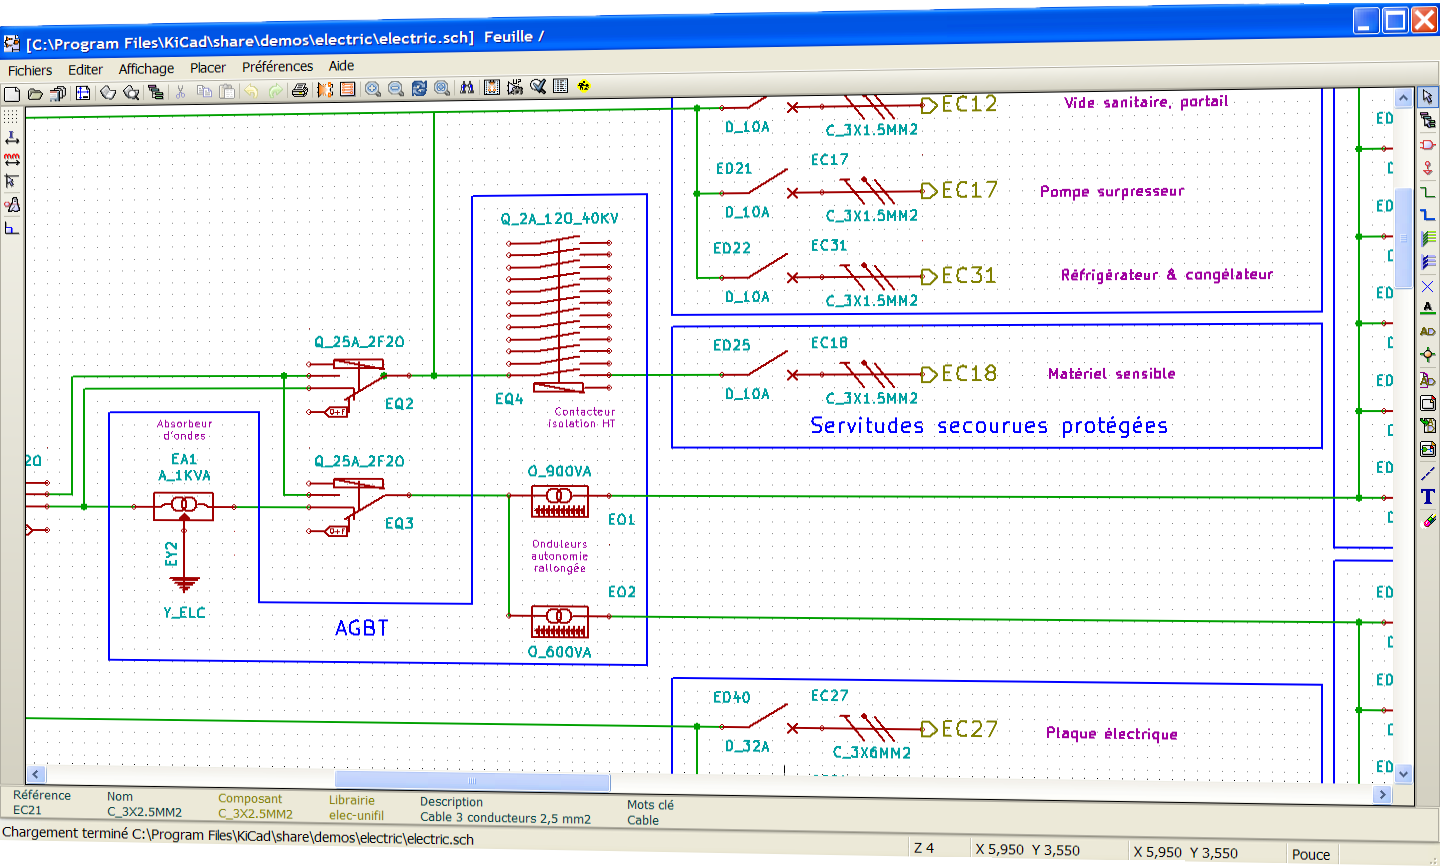The height and width of the screenshot is (866, 1440).
Task: Select the Place component tool
Action: click(x=1428, y=145)
